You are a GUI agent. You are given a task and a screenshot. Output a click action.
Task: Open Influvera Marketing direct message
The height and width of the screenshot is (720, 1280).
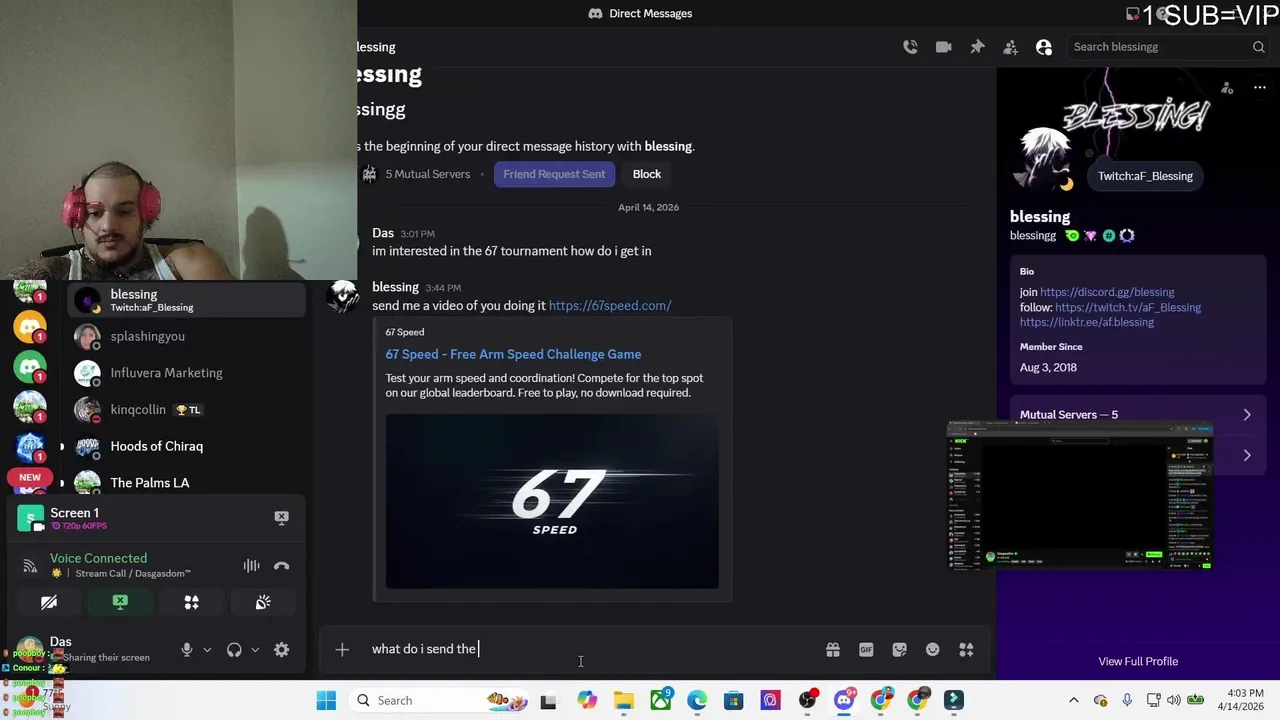point(187,373)
